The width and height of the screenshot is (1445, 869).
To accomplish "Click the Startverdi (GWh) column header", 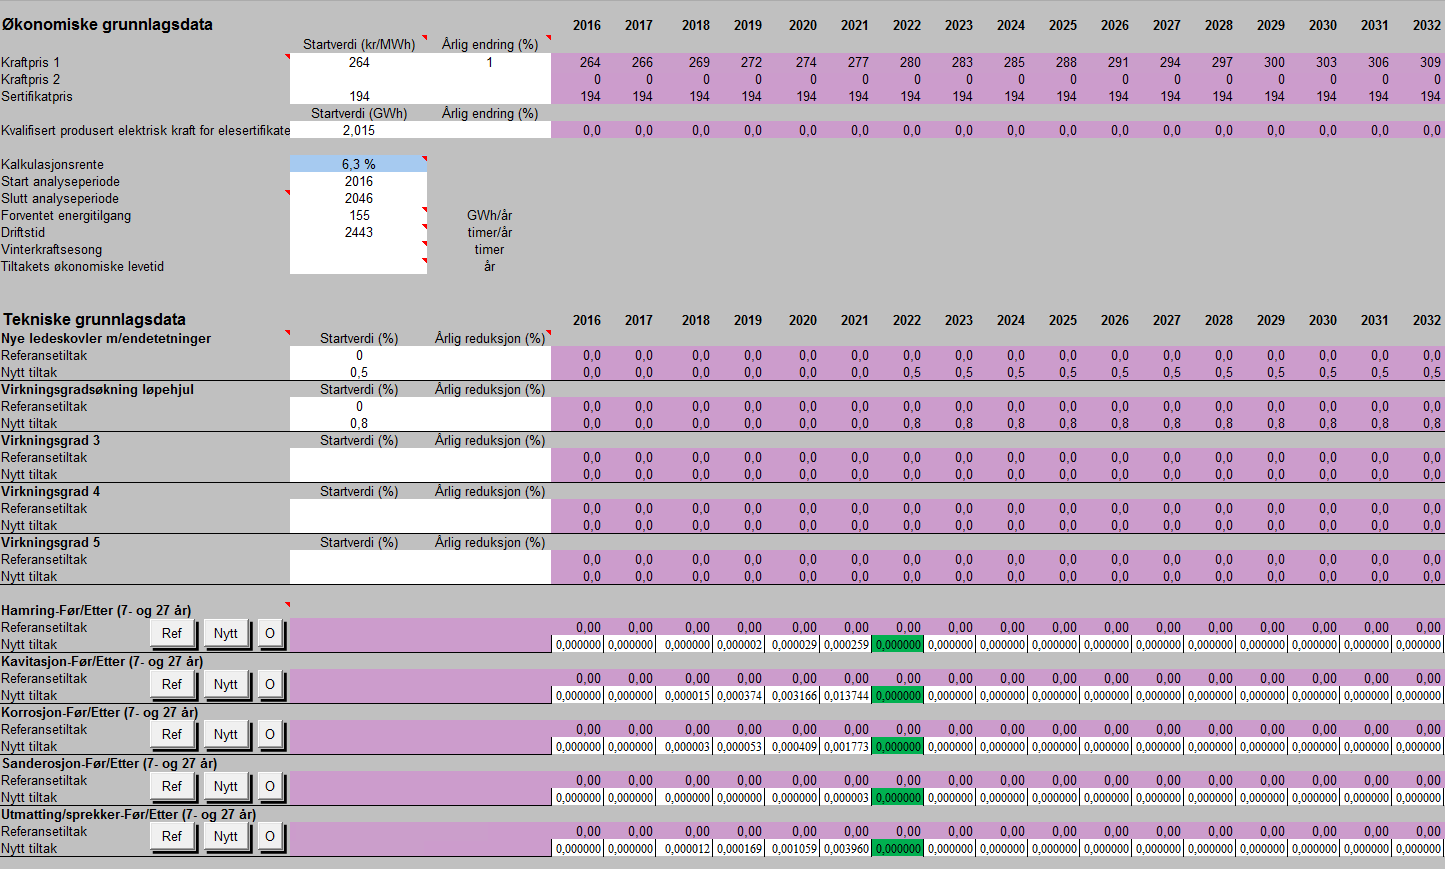I will 359,113.
